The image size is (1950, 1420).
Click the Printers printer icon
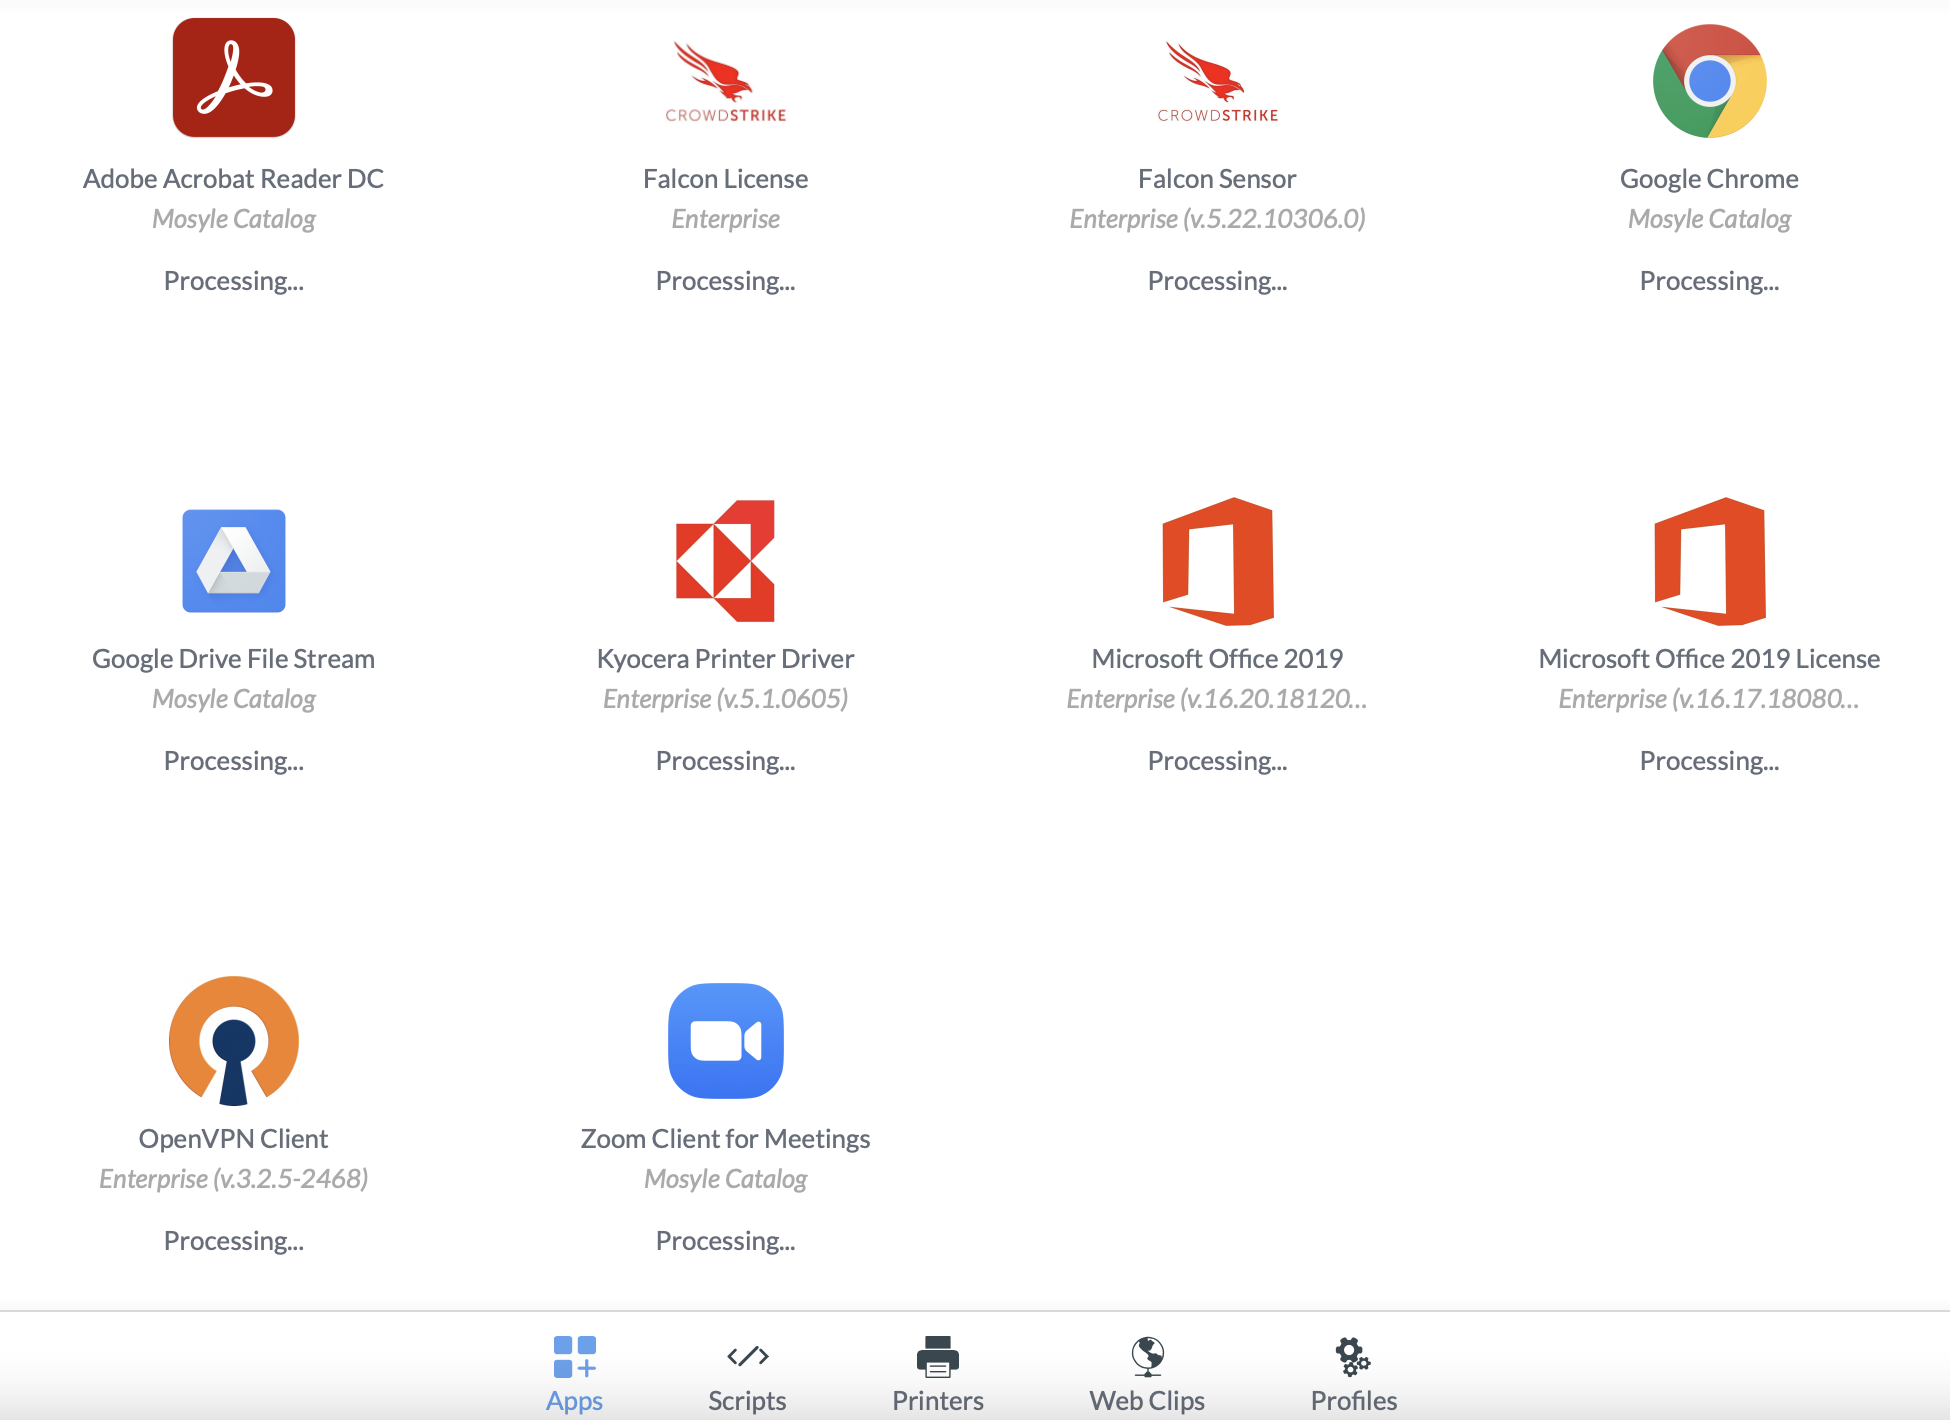tap(938, 1357)
